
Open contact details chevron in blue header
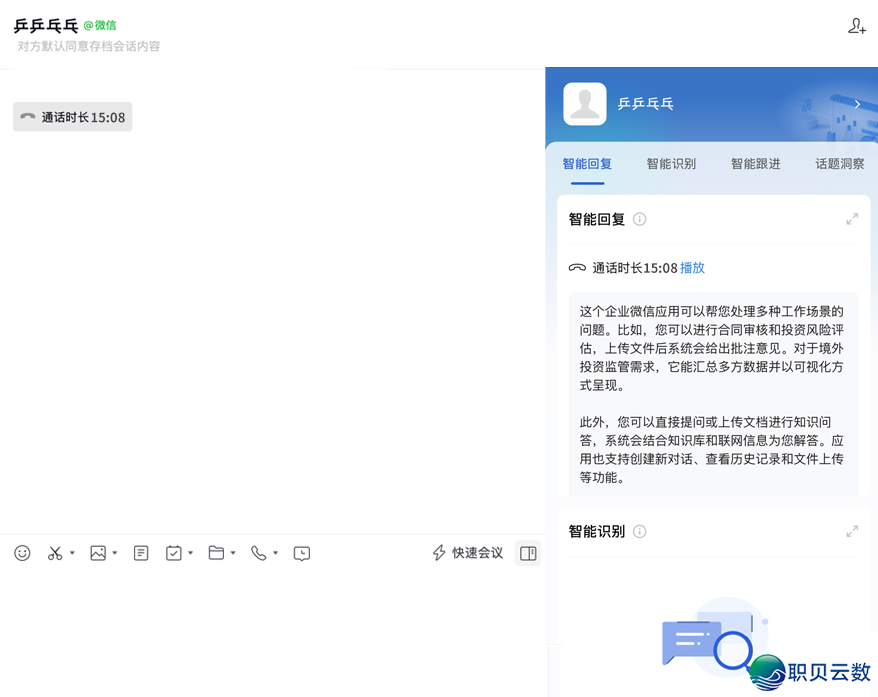pos(857,104)
